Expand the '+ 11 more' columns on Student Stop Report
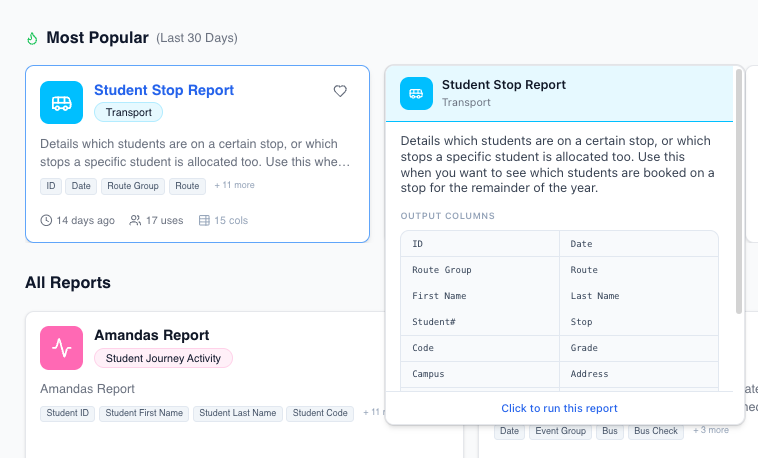The image size is (758, 458). [x=234, y=185]
